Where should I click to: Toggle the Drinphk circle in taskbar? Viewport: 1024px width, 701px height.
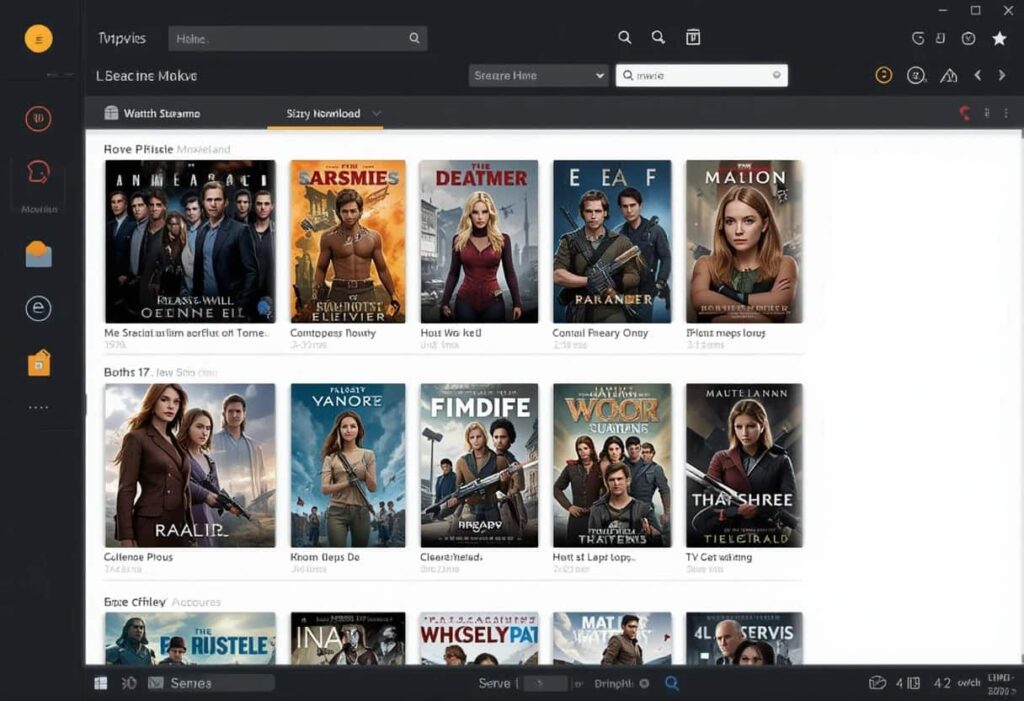645,683
